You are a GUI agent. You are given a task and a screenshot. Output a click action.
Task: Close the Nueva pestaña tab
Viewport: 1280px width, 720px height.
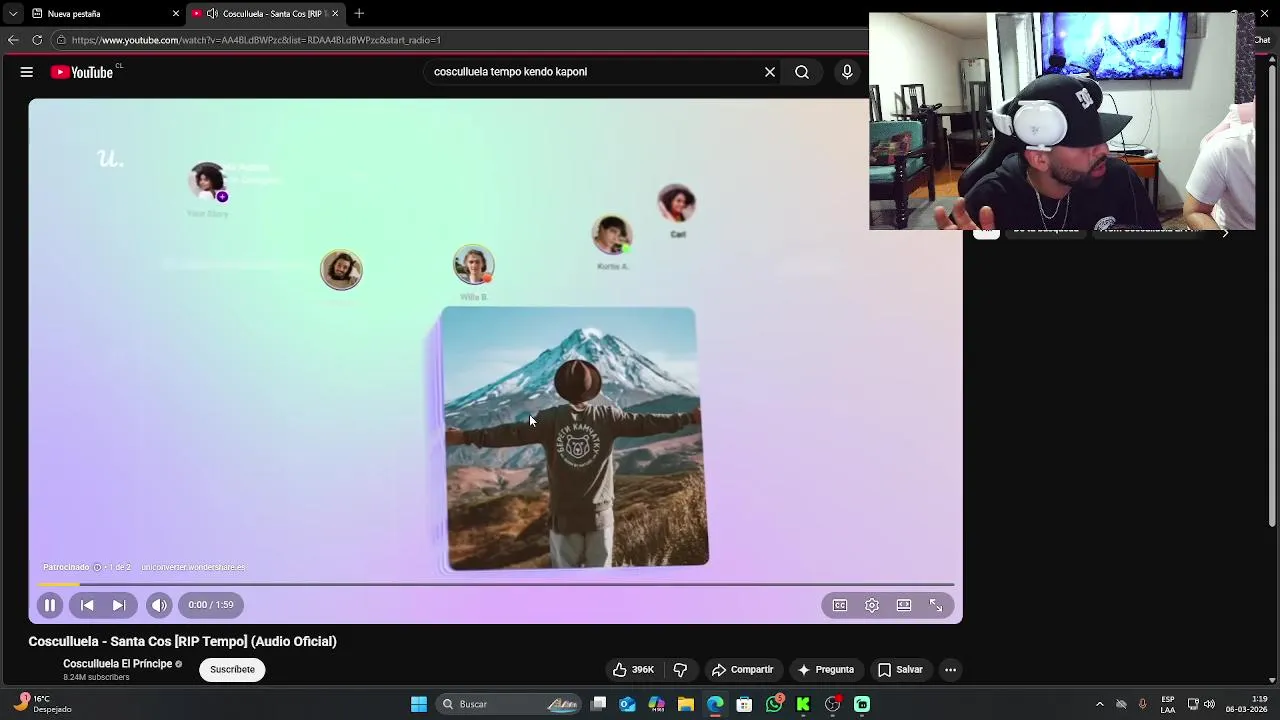[176, 14]
